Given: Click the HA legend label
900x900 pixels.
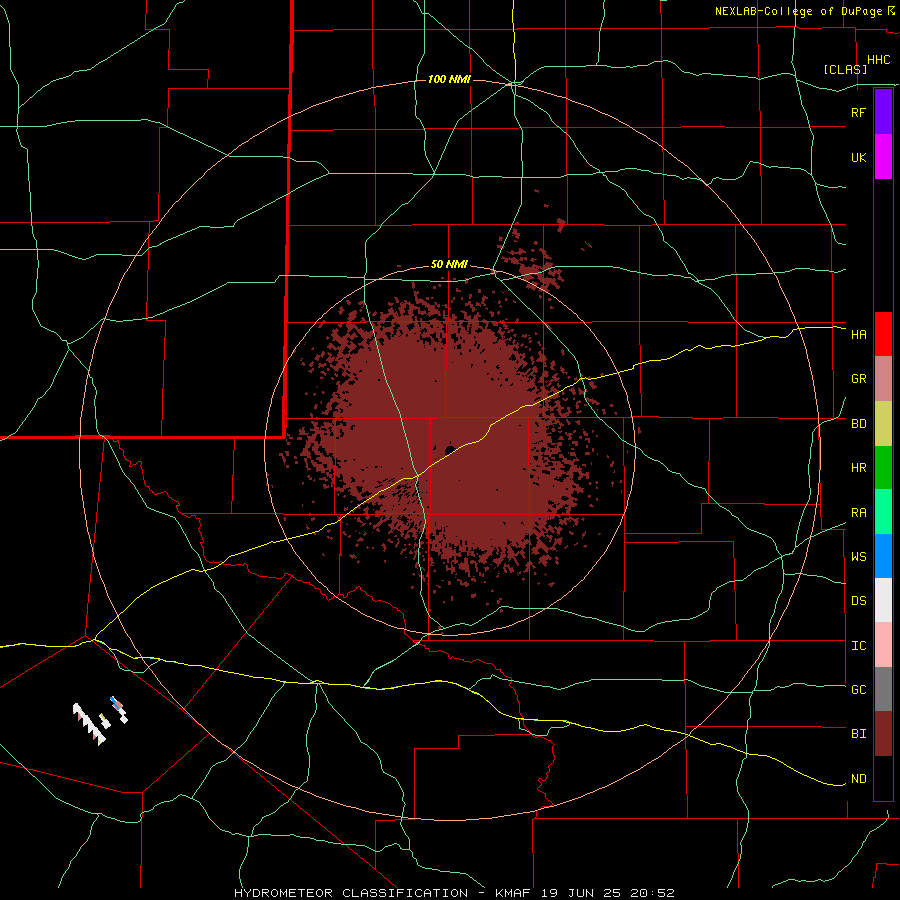Looking at the screenshot, I should (858, 334).
